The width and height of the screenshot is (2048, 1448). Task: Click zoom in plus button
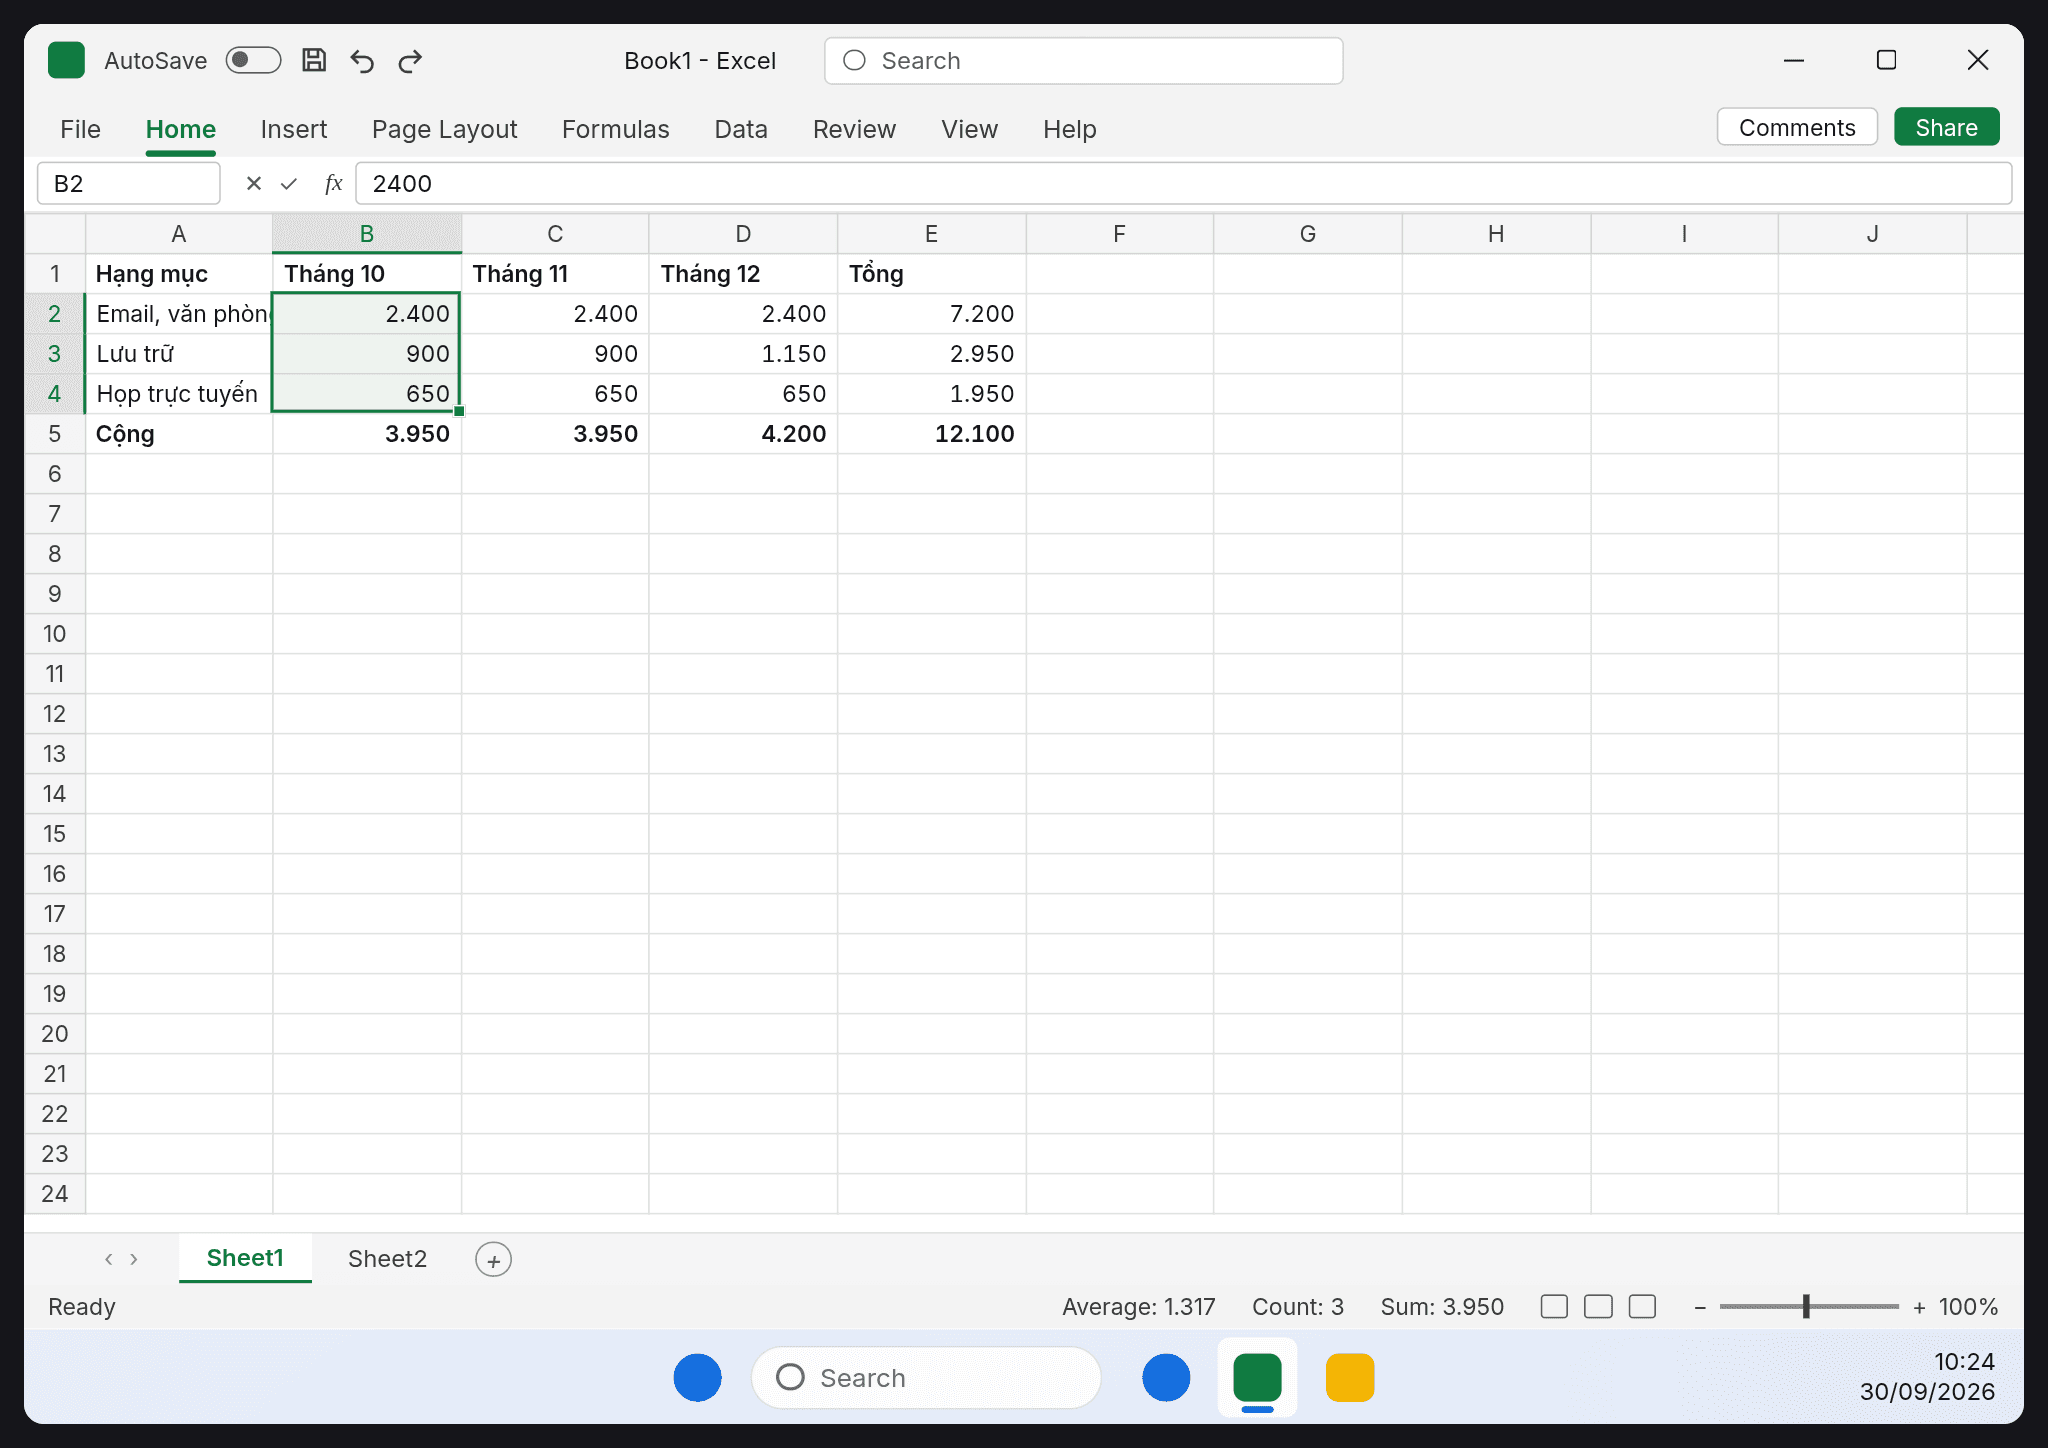point(1919,1307)
